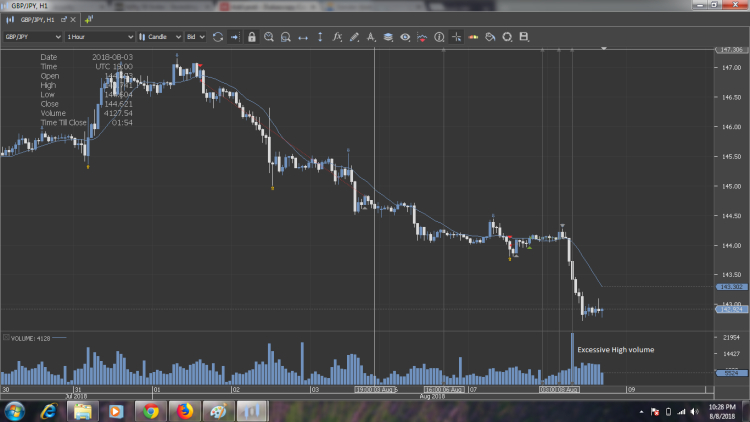Click the save chart disk icon

524,37
